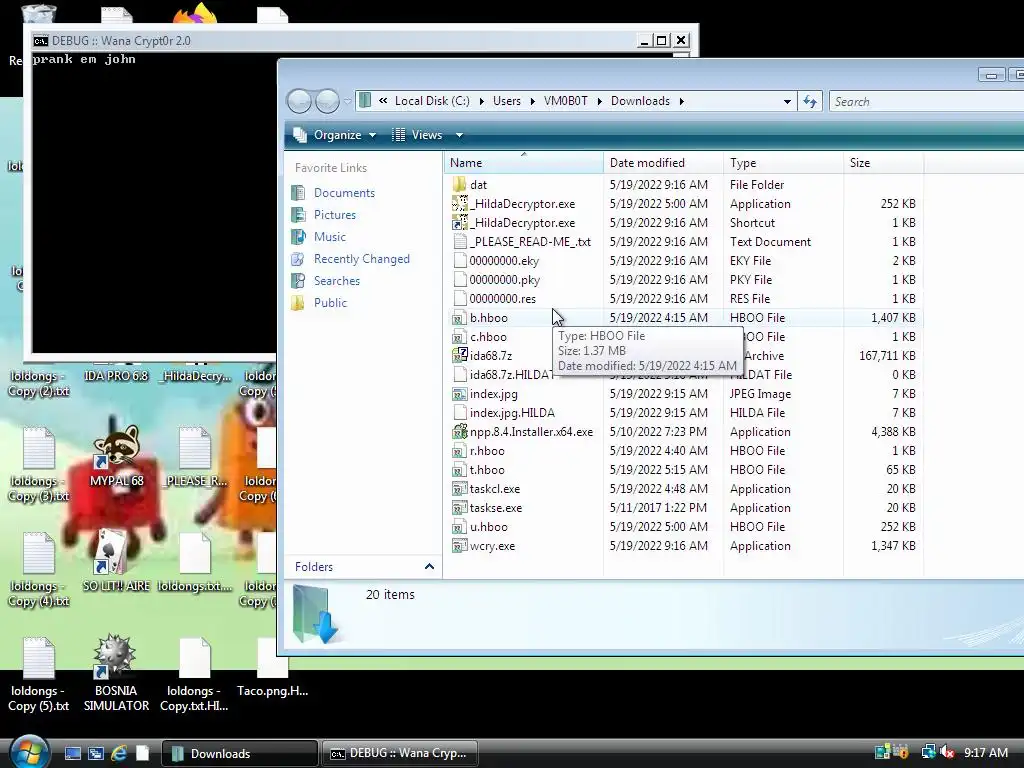Open recent pages dropdown next to Forward
1024x768 pixels.
[347, 101]
